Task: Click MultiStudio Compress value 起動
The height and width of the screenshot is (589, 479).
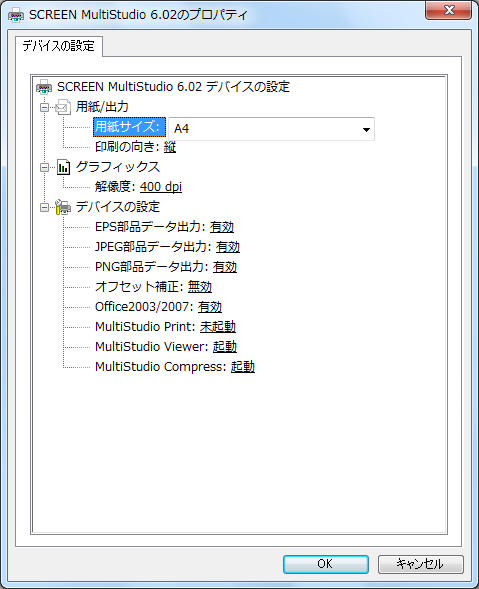Action: pos(243,367)
